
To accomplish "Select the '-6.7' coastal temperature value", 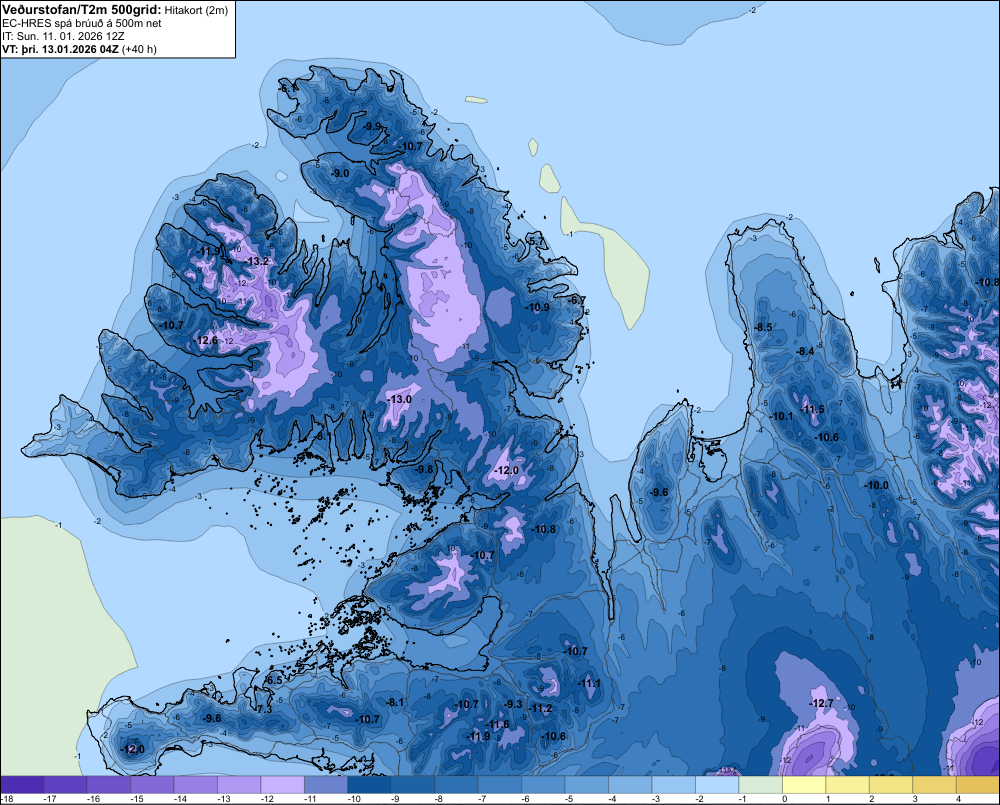I will 577,300.
